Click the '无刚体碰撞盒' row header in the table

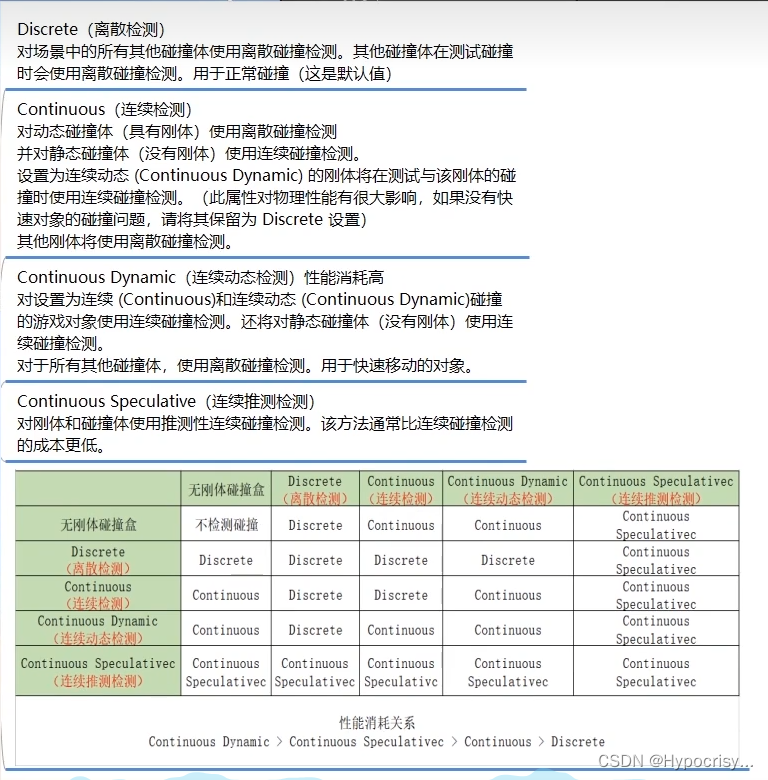[98, 524]
